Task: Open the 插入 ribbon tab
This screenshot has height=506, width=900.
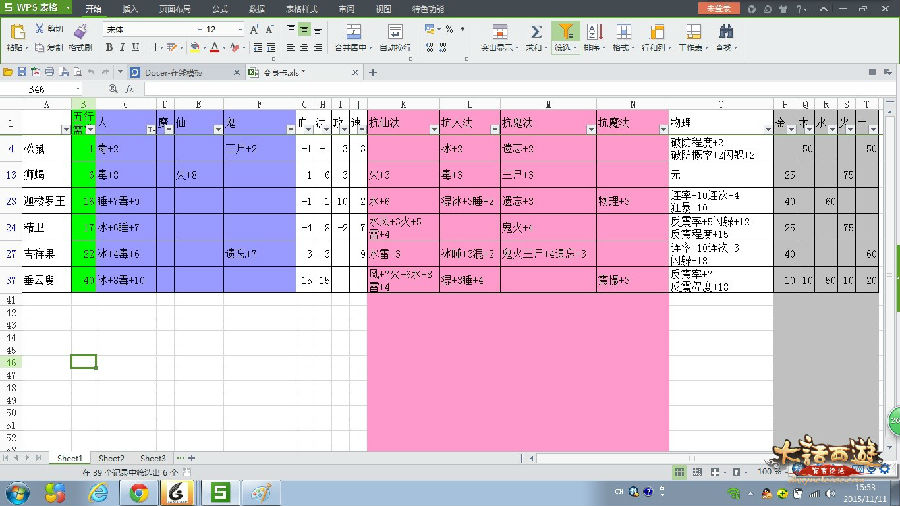Action: pos(130,8)
